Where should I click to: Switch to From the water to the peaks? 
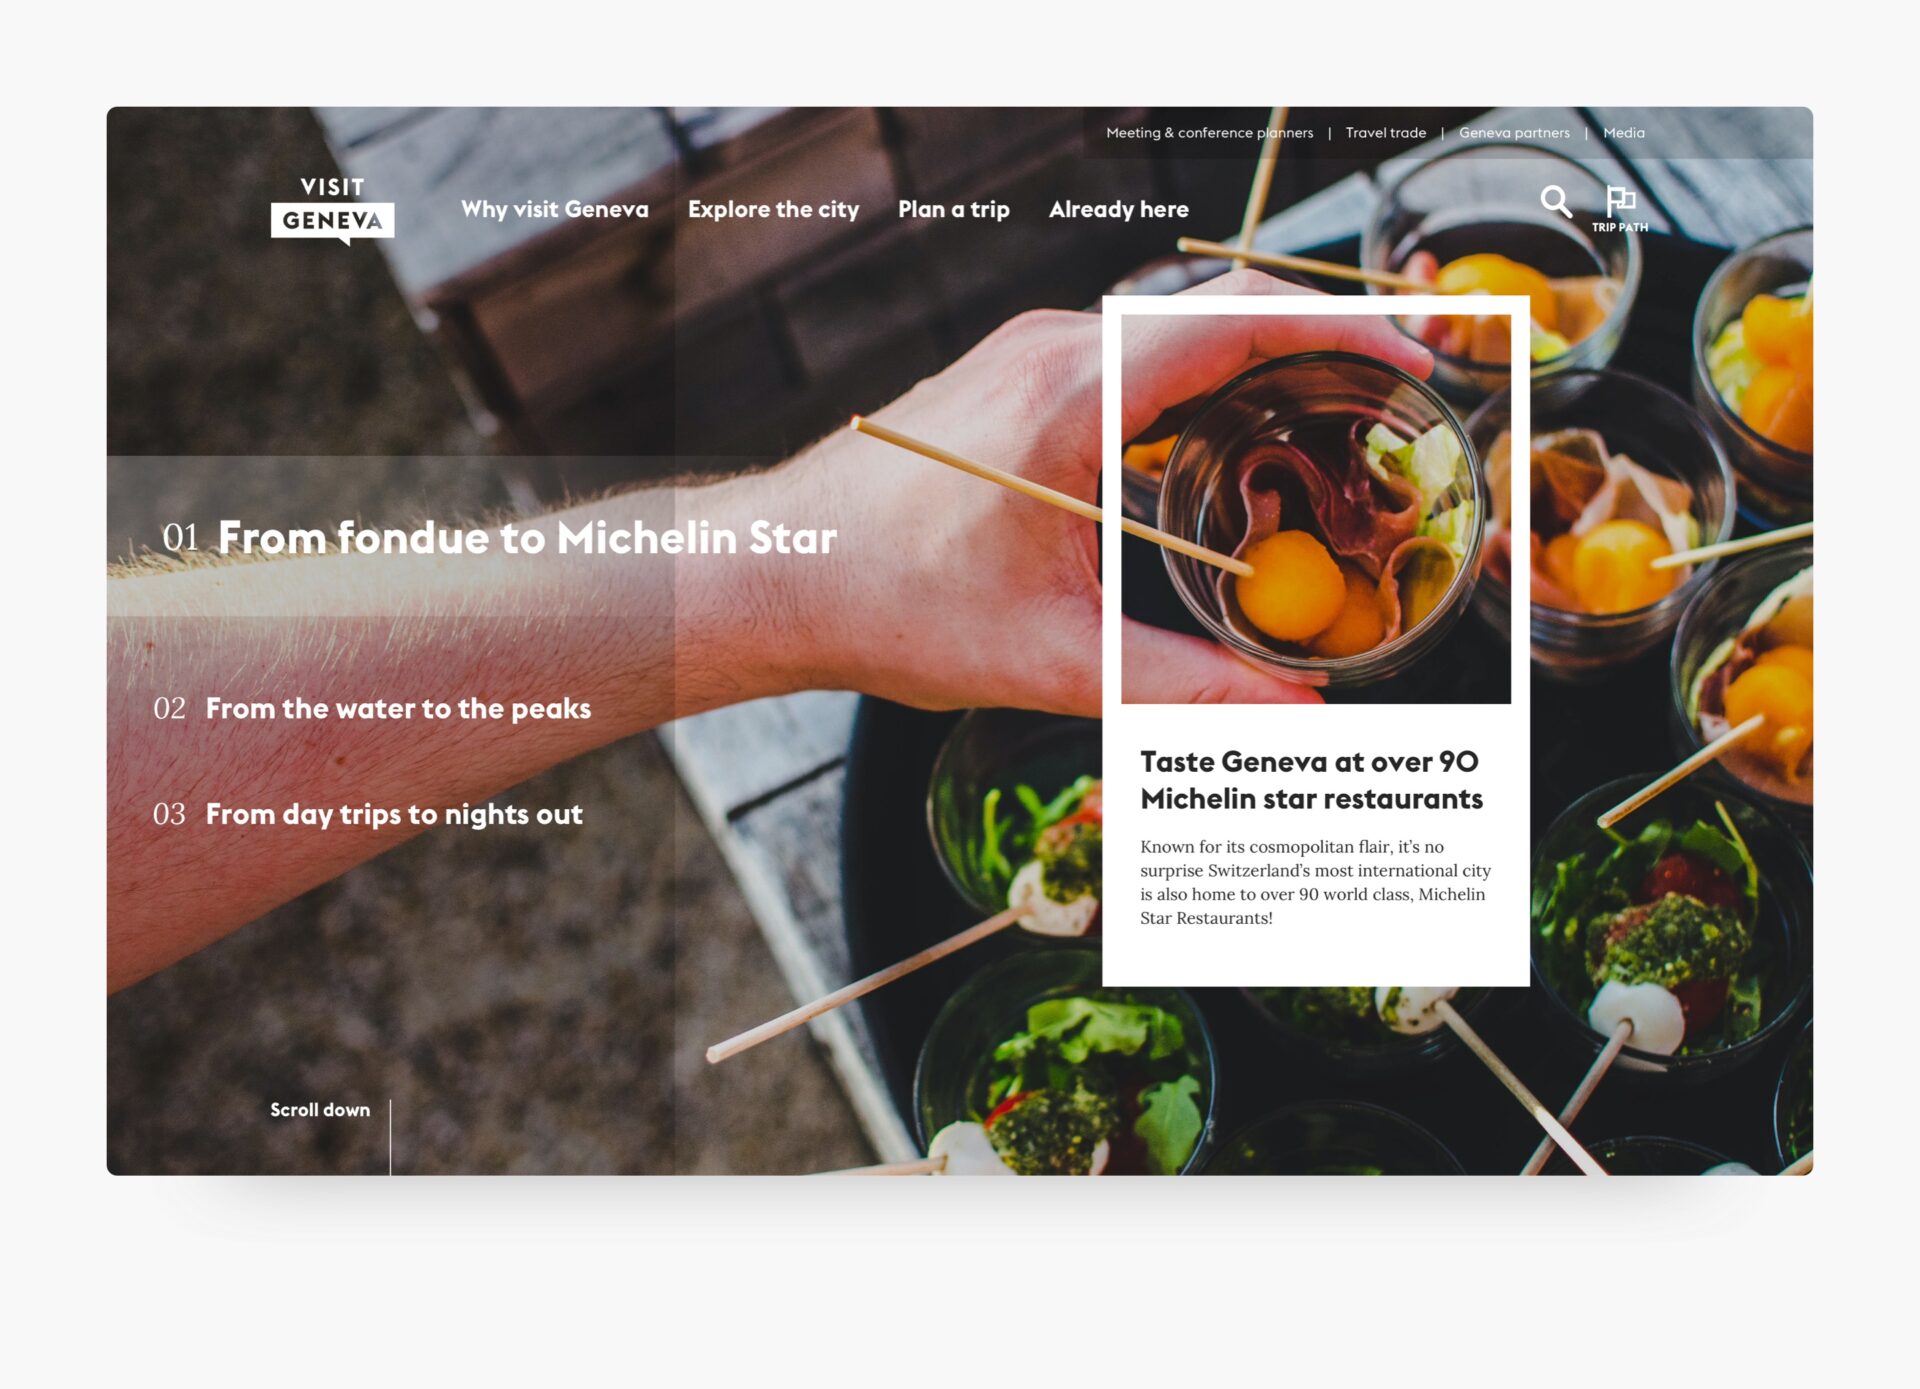[398, 709]
